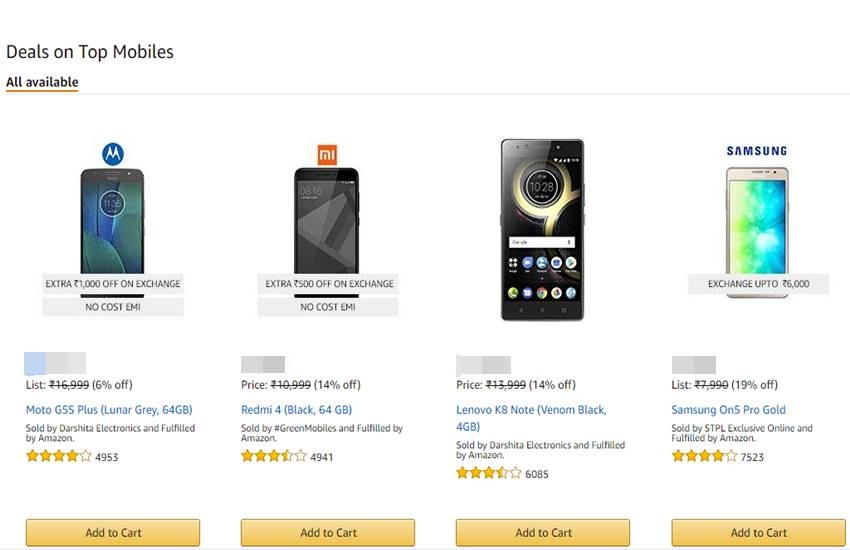The width and height of the screenshot is (850, 550).
Task: Add Redmi 4 to cart
Action: 328,532
